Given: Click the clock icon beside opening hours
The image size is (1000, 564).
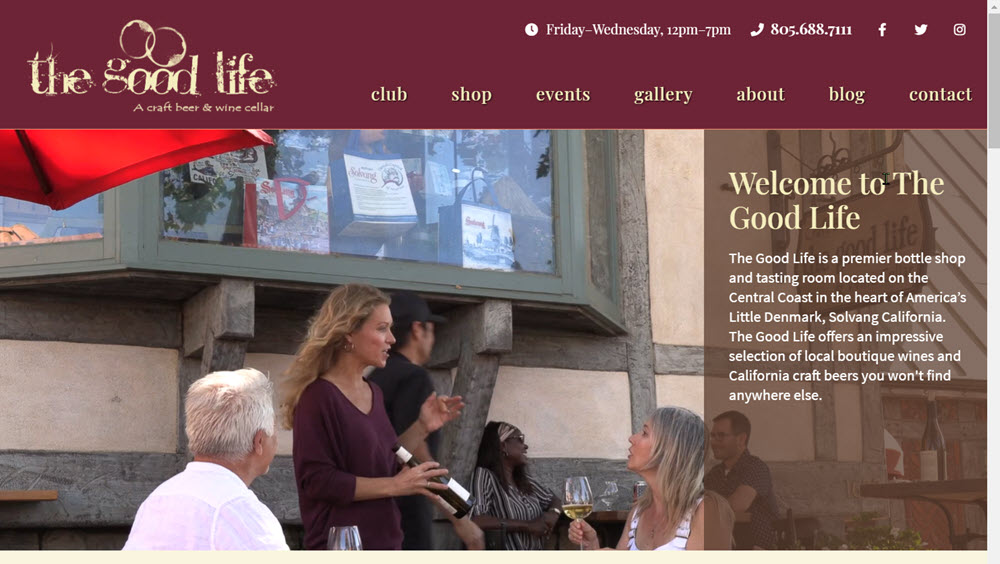Looking at the screenshot, I should (x=531, y=29).
